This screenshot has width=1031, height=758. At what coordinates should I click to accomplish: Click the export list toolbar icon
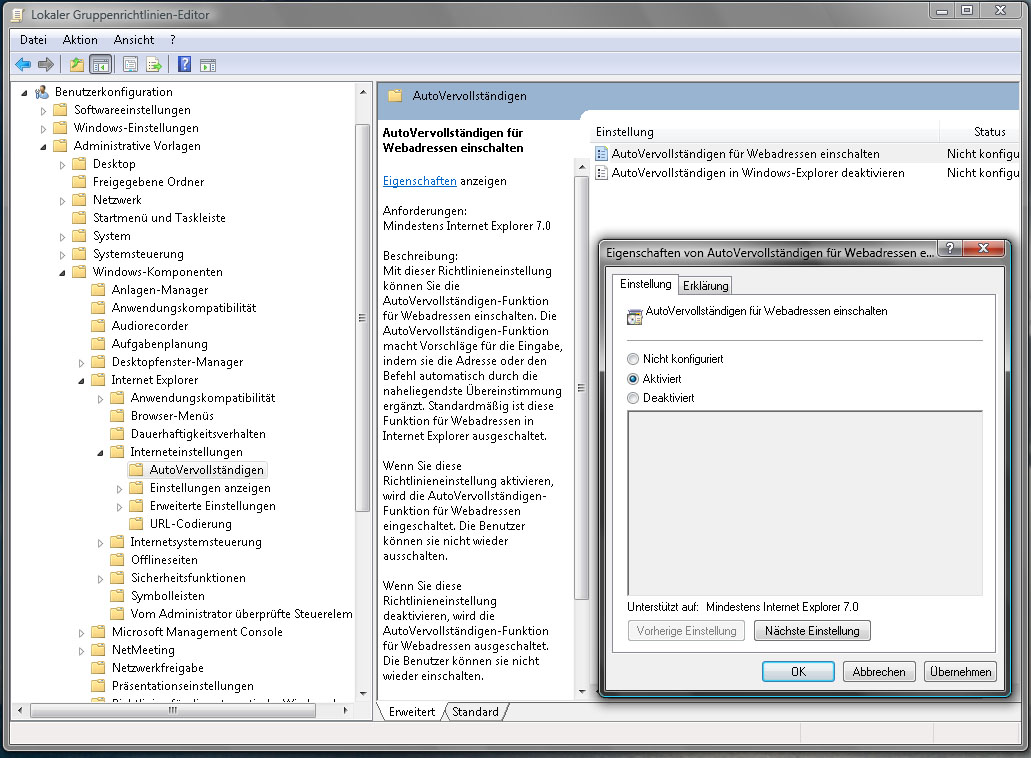tap(154, 64)
